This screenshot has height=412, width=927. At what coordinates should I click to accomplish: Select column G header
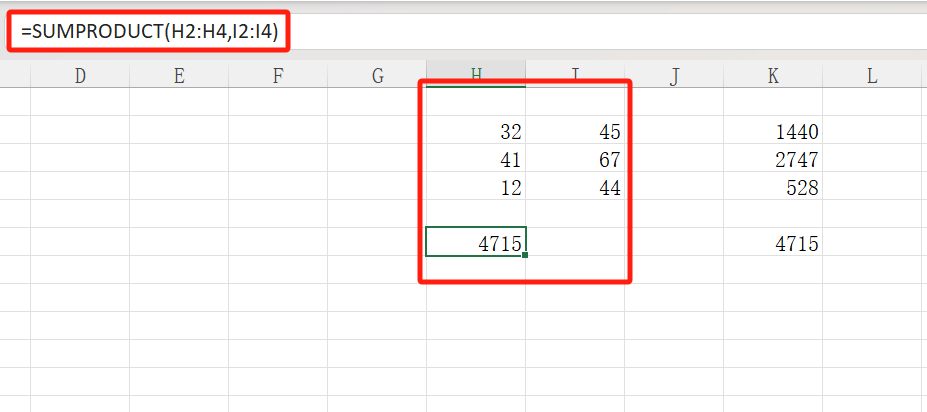tap(377, 75)
